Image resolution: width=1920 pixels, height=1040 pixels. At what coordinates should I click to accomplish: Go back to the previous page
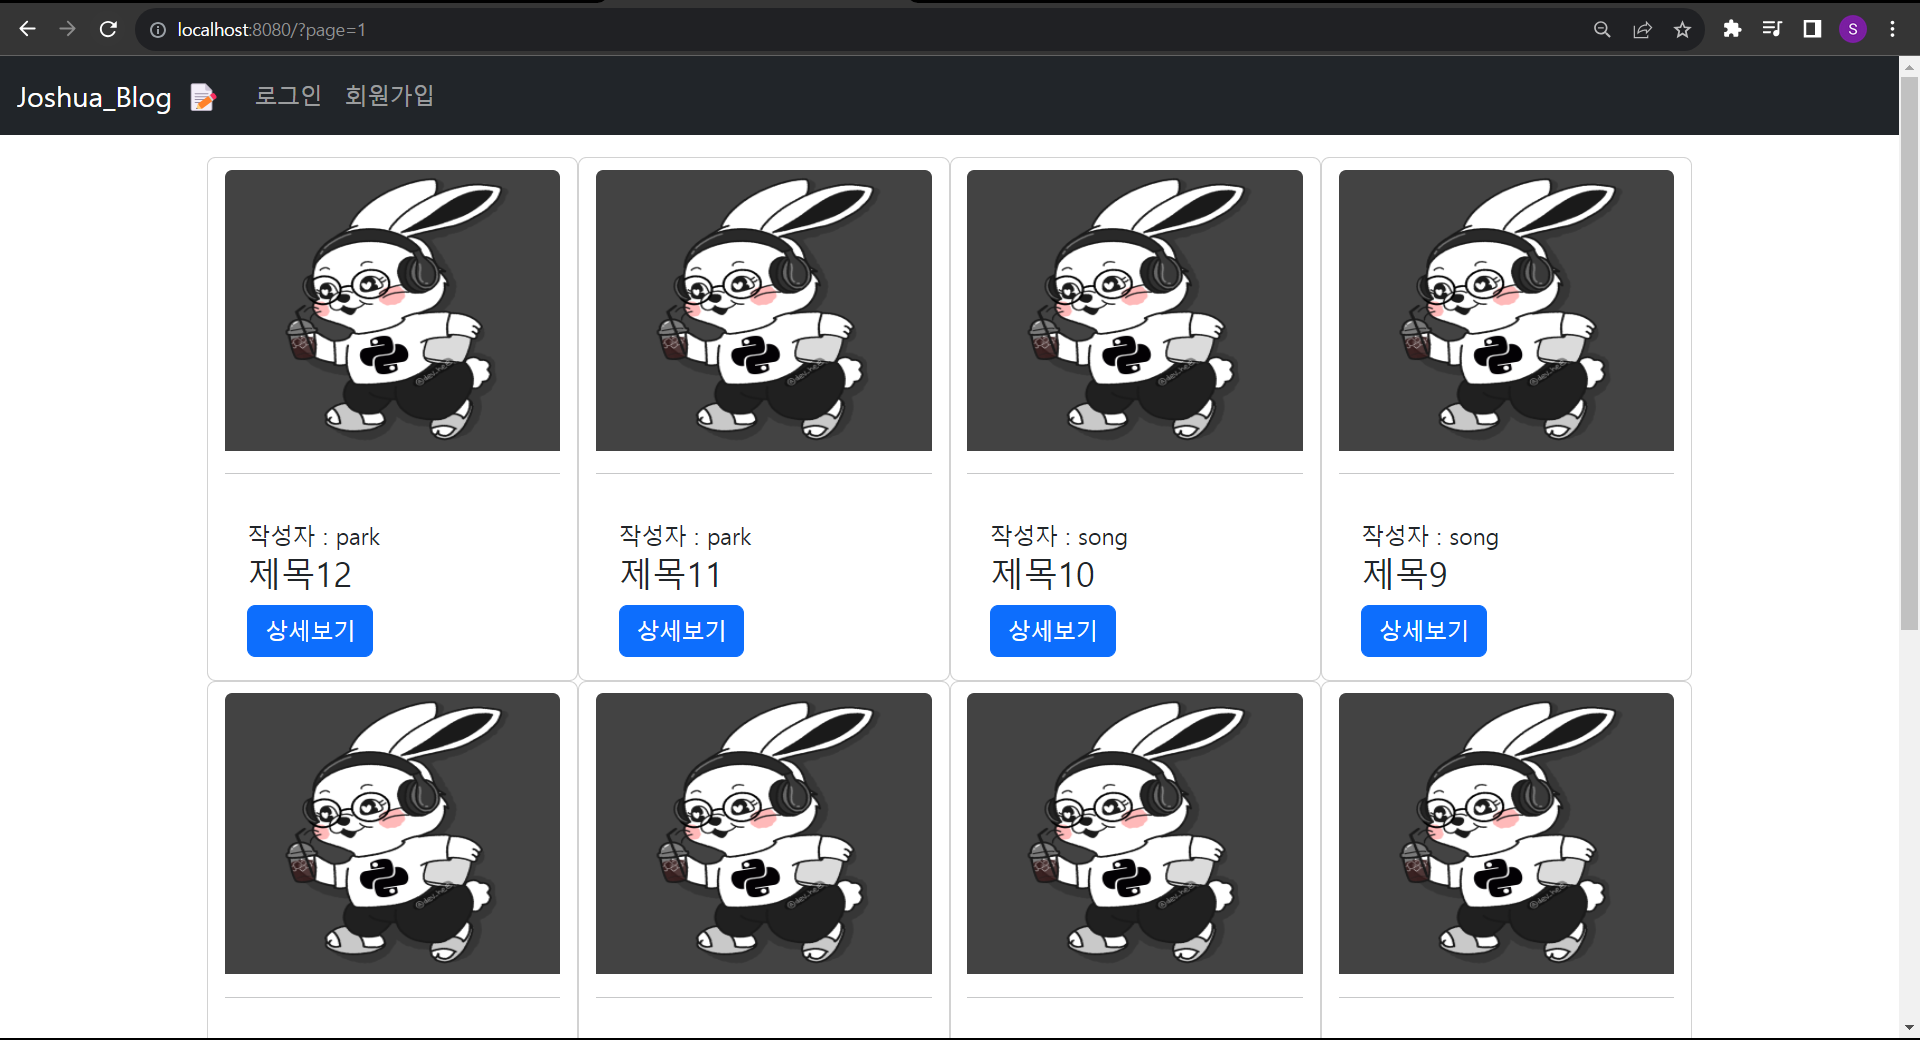point(28,29)
